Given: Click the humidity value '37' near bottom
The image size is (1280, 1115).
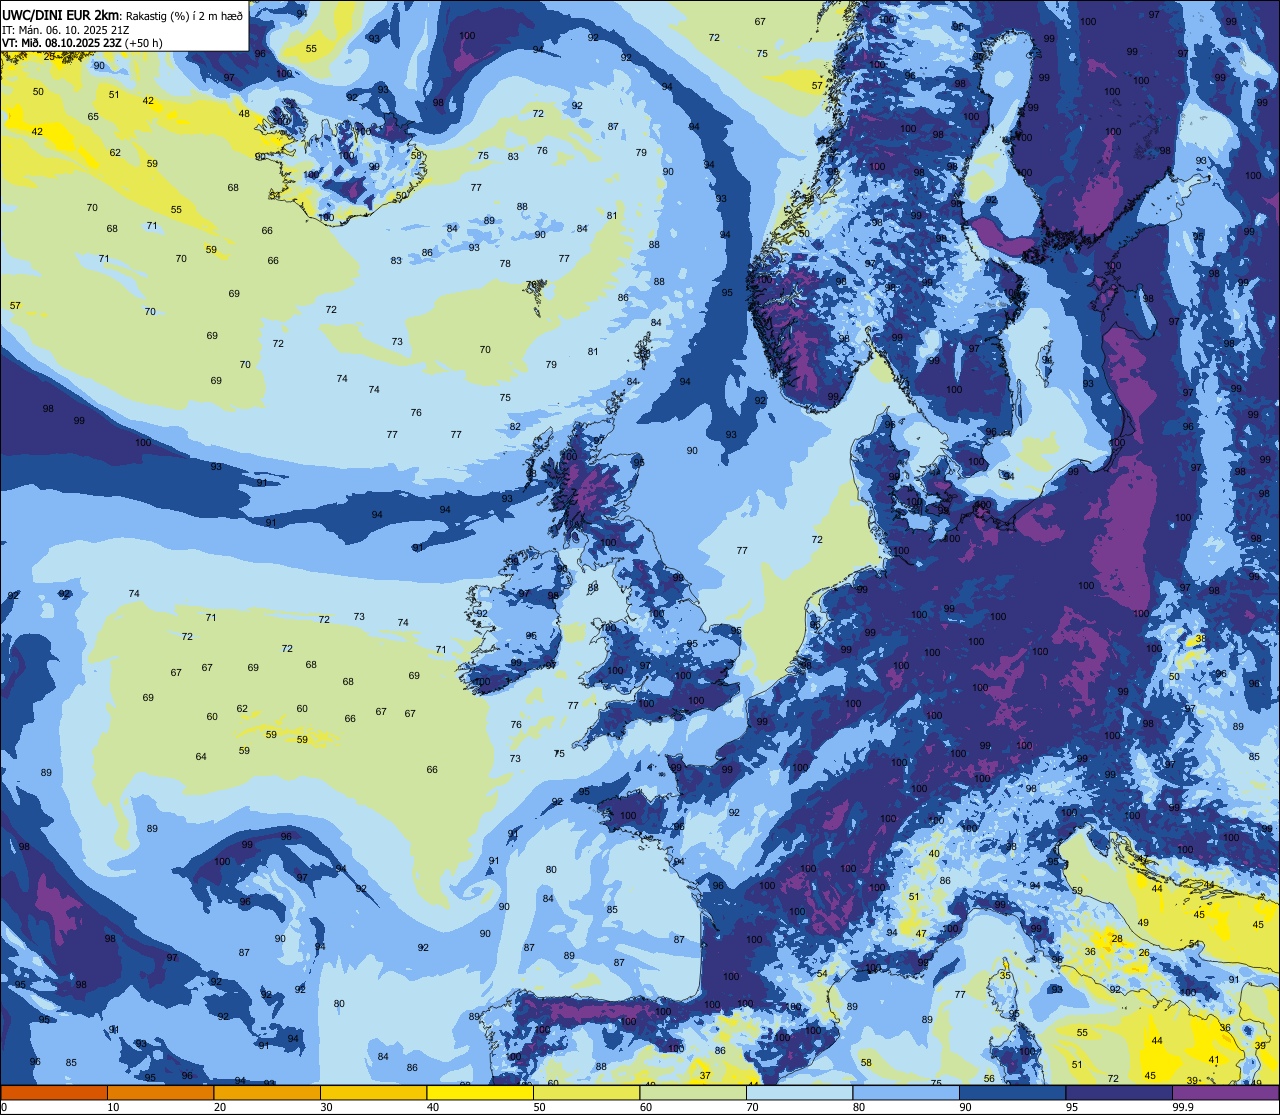Looking at the screenshot, I should coord(705,1076).
